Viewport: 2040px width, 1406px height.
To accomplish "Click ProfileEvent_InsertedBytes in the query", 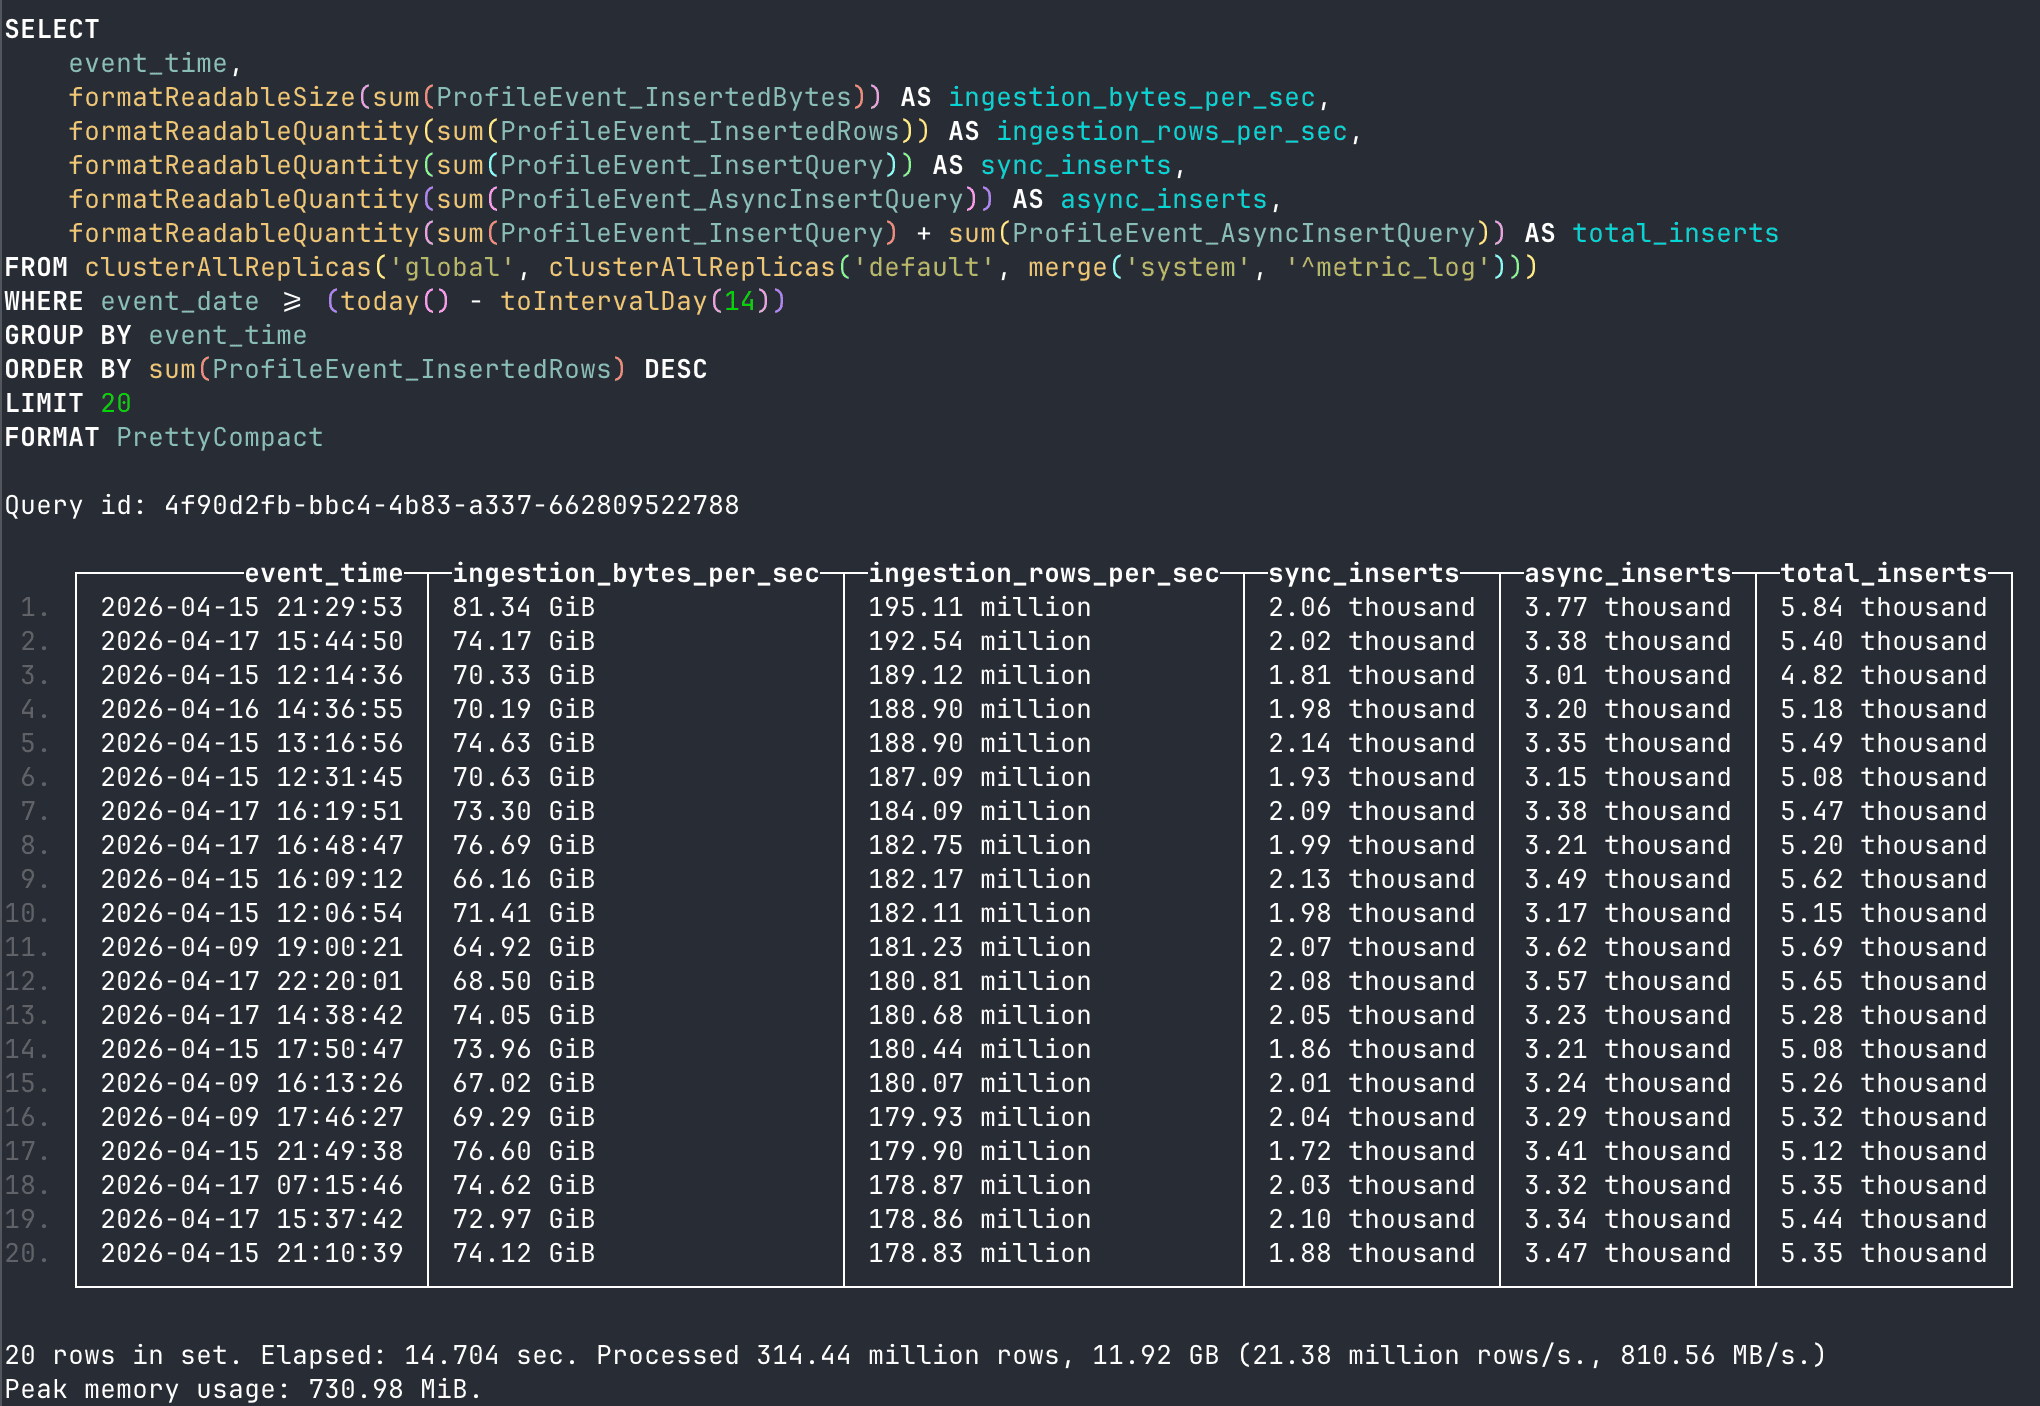I will [644, 97].
